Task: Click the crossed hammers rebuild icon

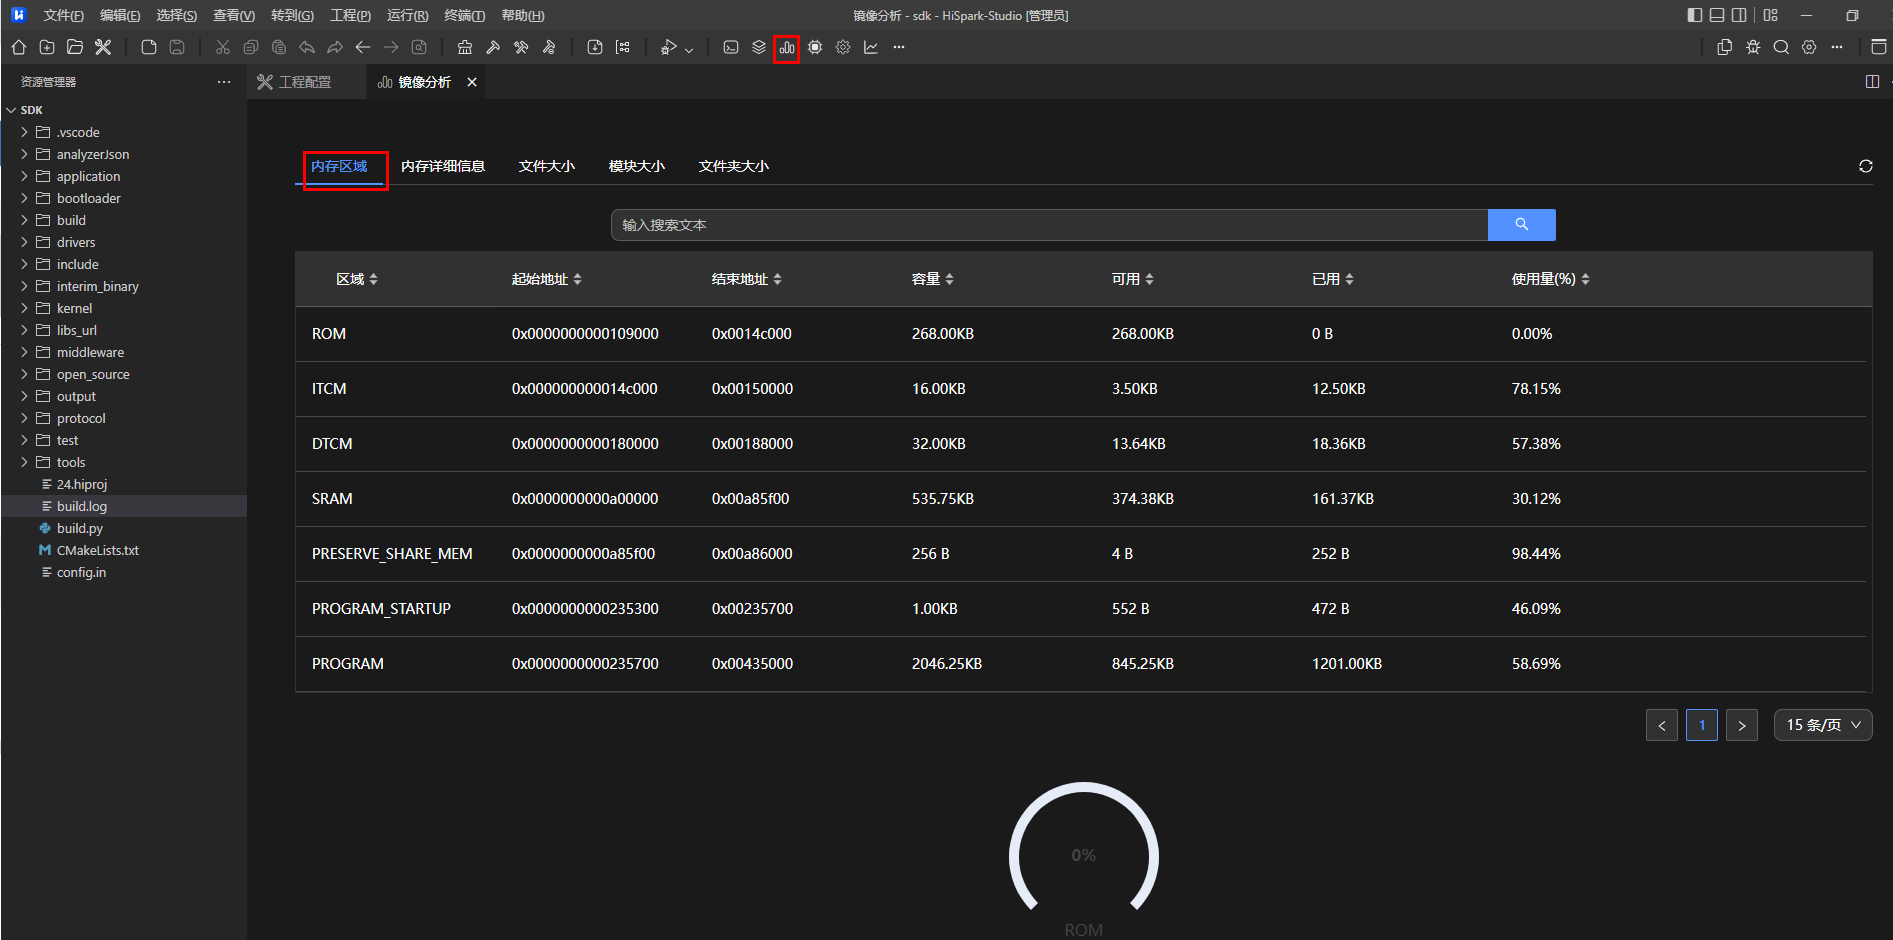Action: pos(521,47)
